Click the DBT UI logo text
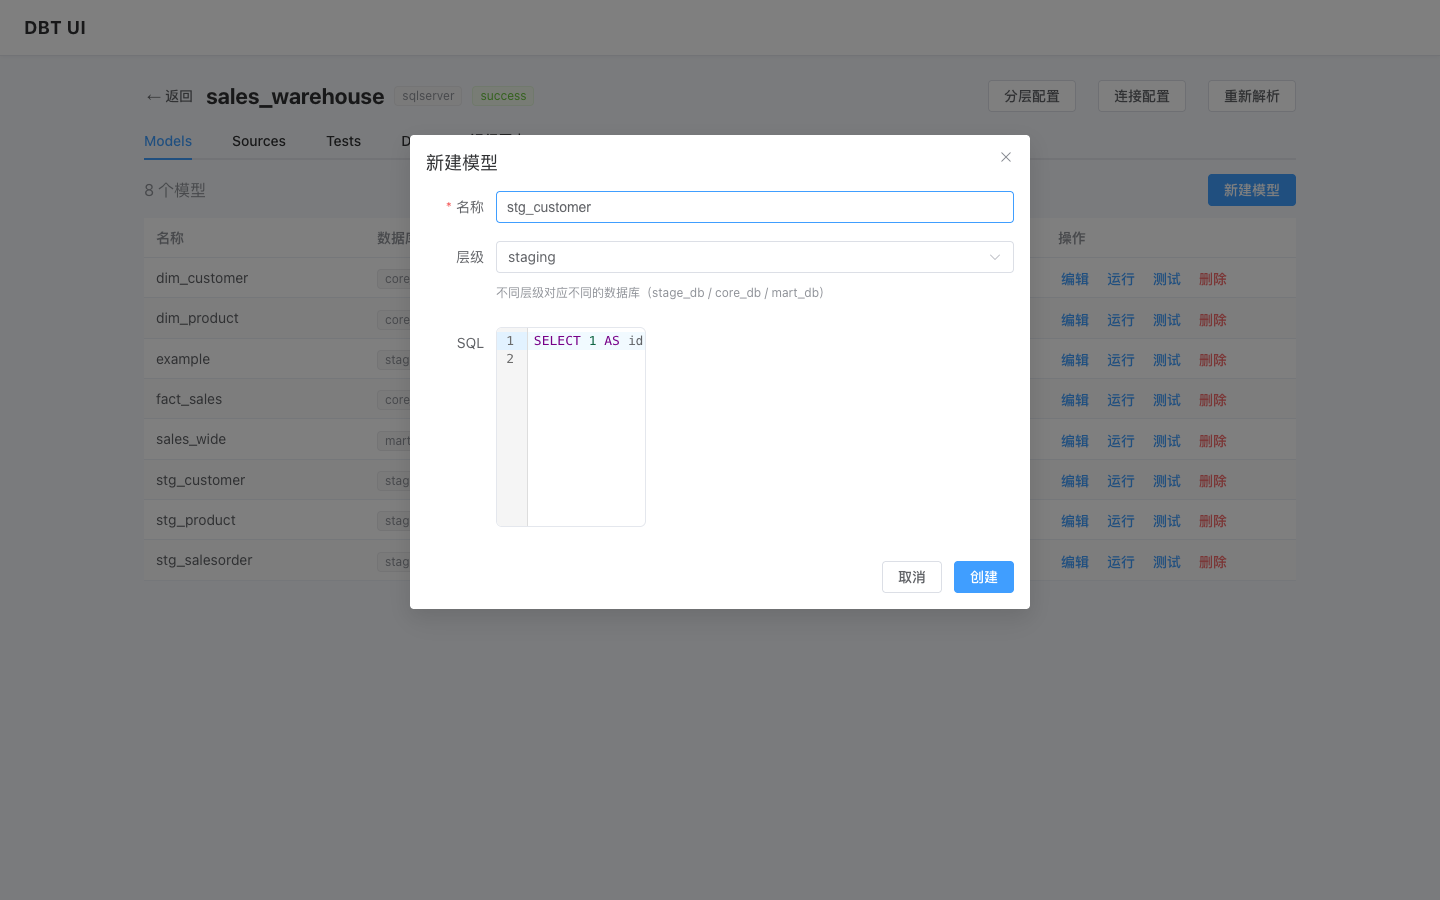The image size is (1440, 900). coord(55,28)
